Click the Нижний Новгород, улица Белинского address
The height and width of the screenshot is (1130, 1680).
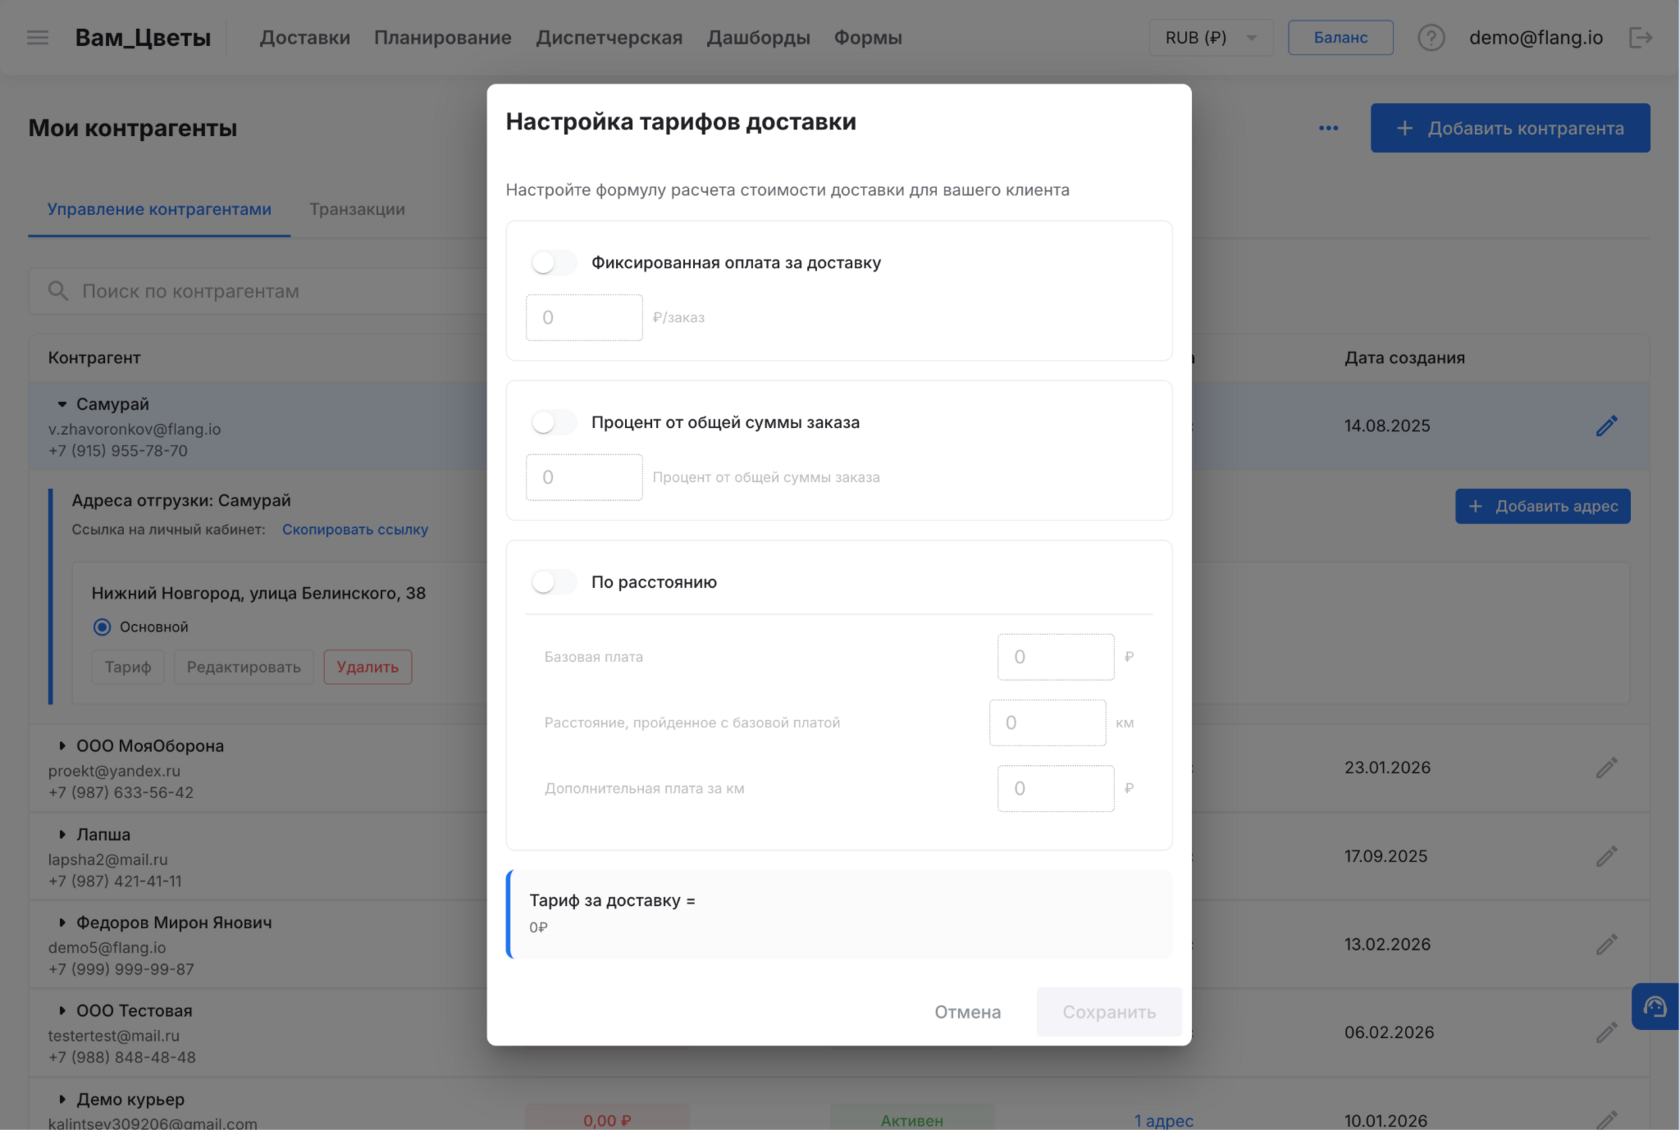tap(259, 593)
